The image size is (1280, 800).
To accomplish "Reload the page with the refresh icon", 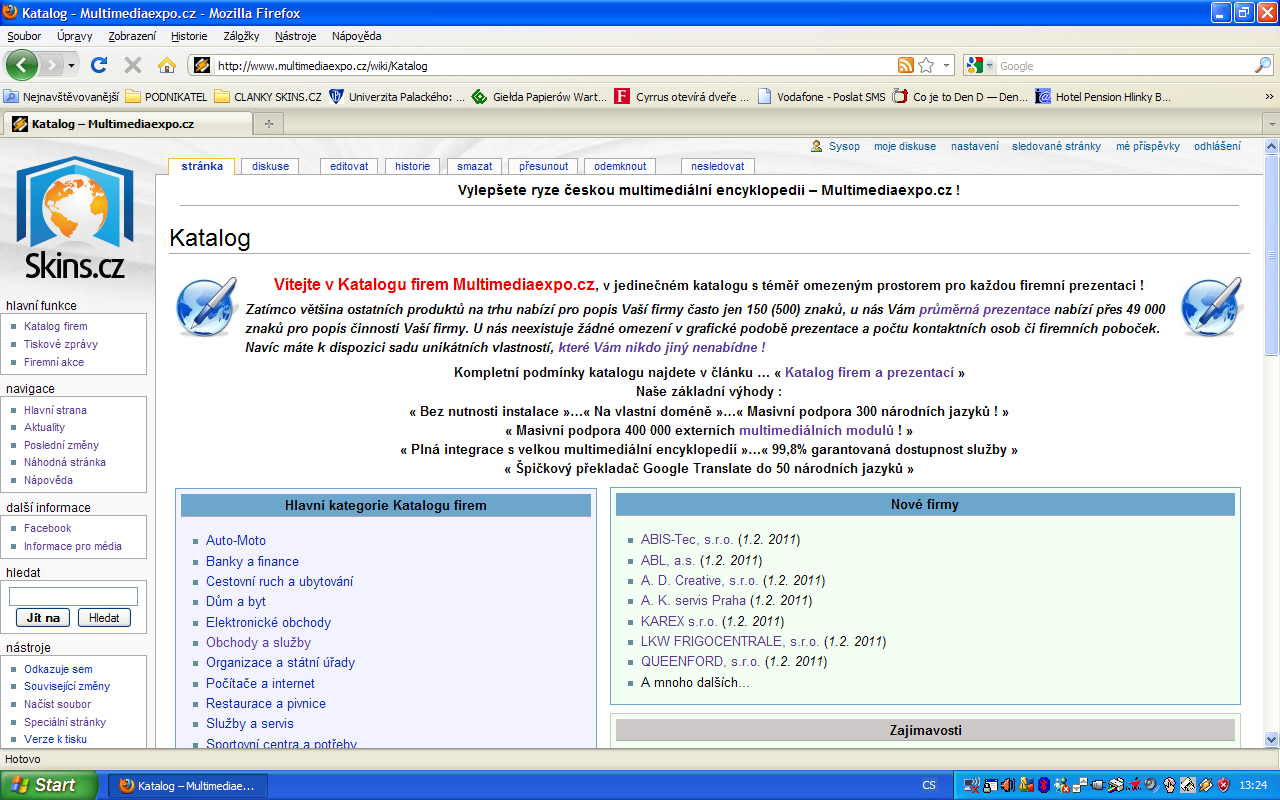I will (99, 65).
